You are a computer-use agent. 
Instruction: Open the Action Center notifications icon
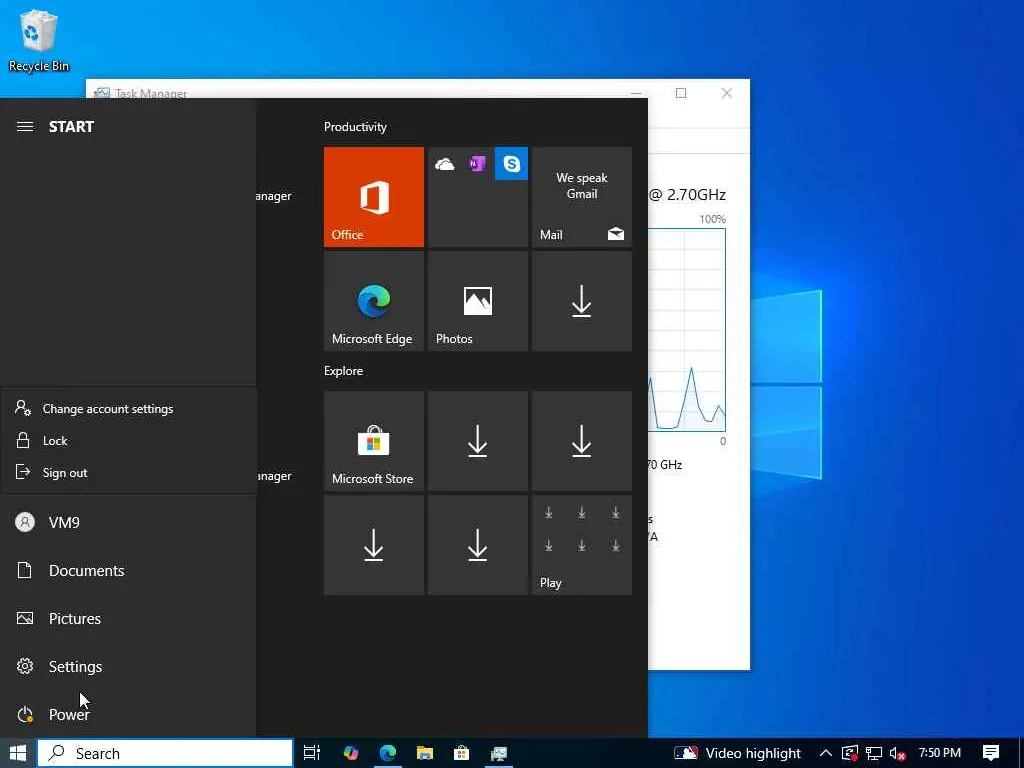991,753
